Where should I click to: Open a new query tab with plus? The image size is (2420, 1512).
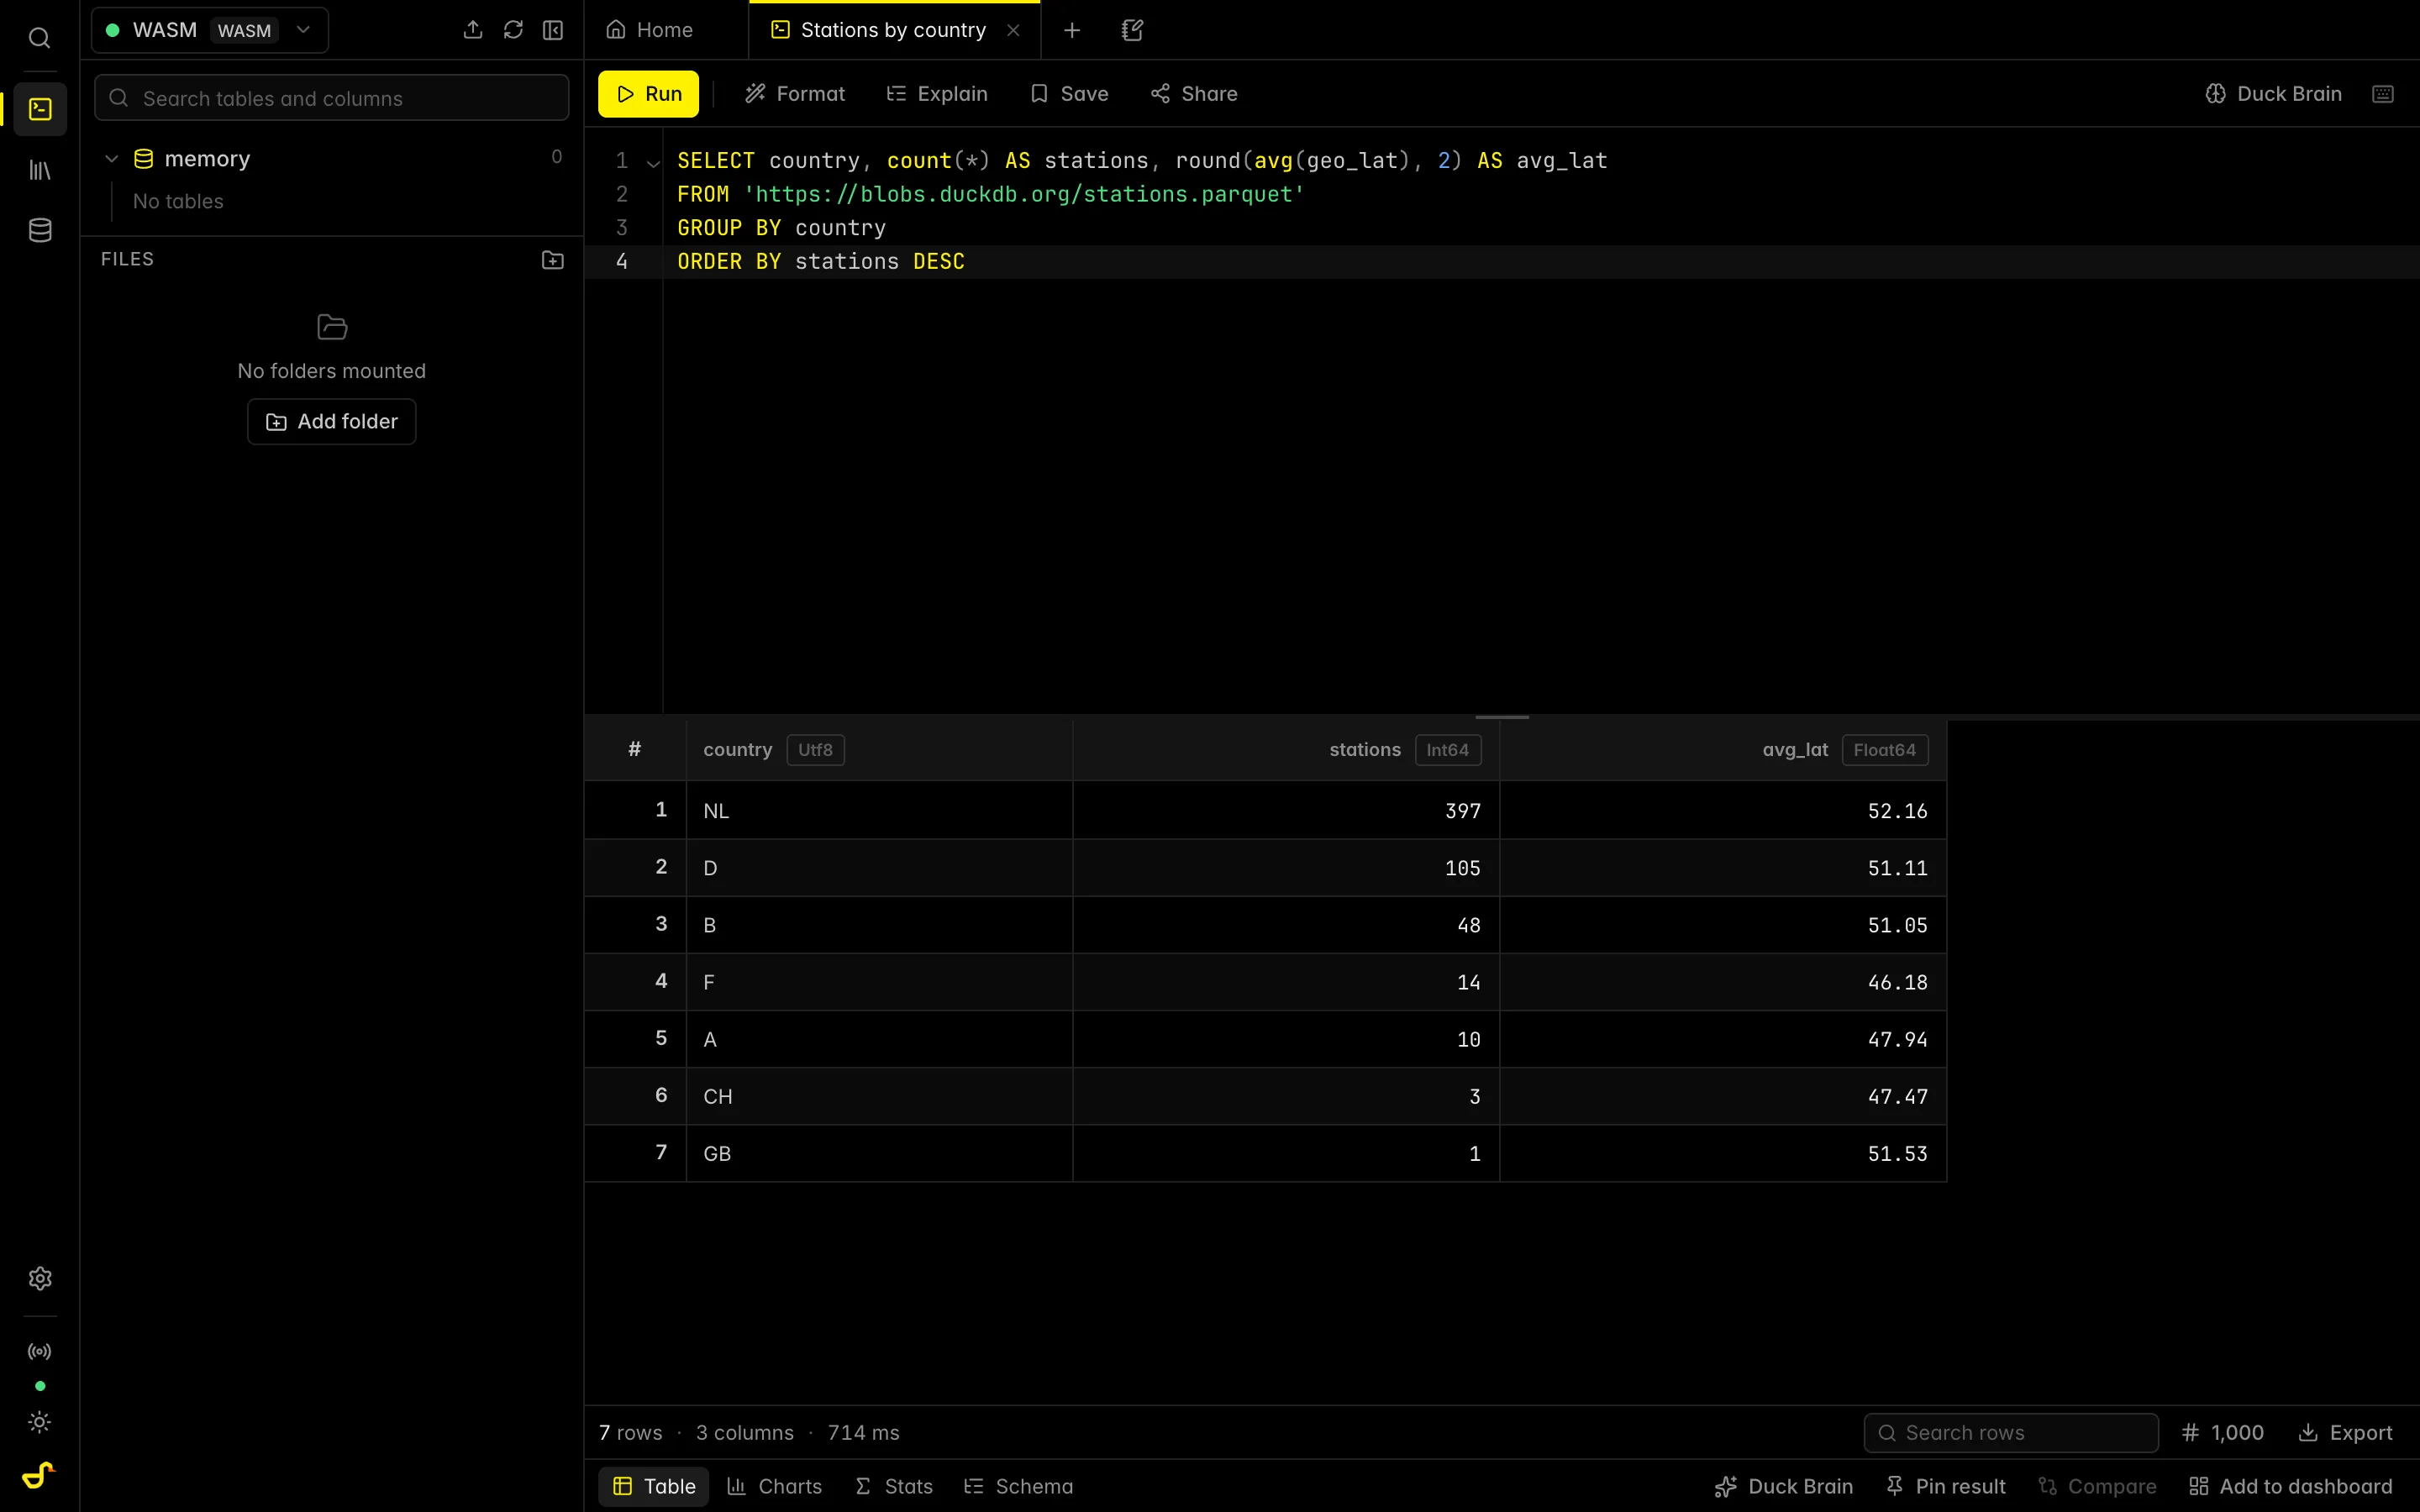click(1072, 30)
